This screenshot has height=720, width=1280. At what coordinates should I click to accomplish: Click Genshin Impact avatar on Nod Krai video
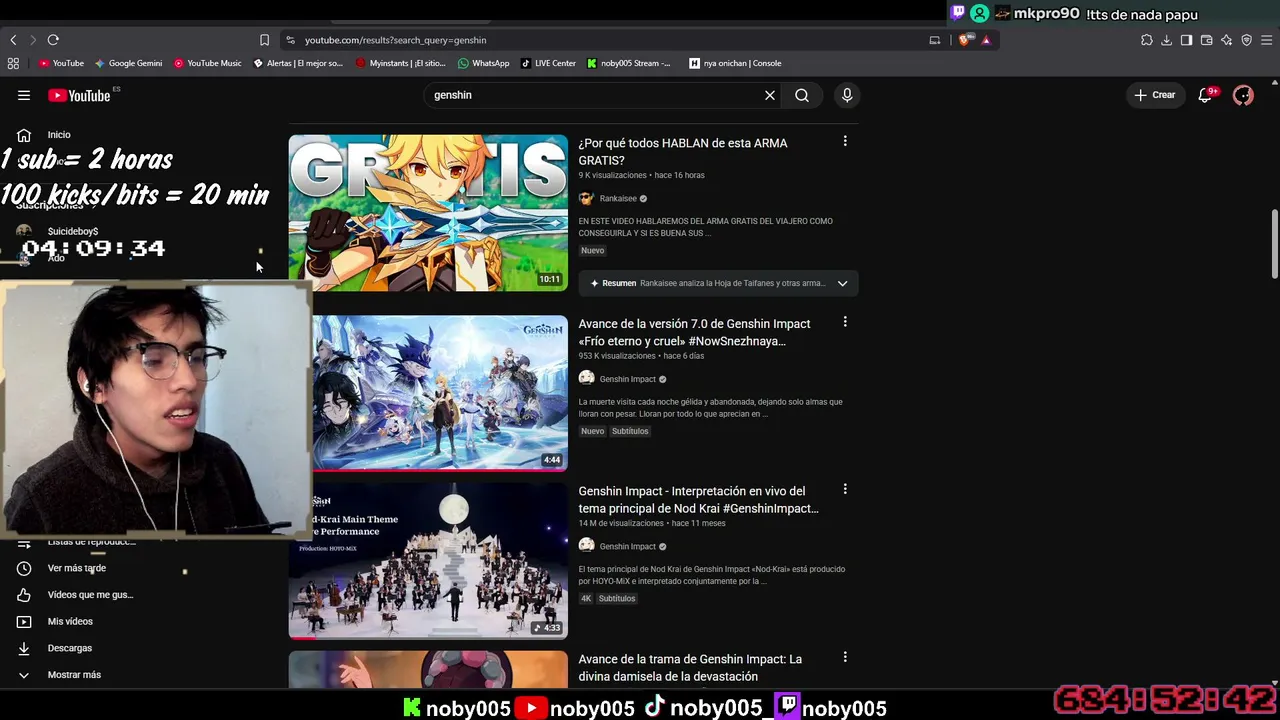point(586,546)
